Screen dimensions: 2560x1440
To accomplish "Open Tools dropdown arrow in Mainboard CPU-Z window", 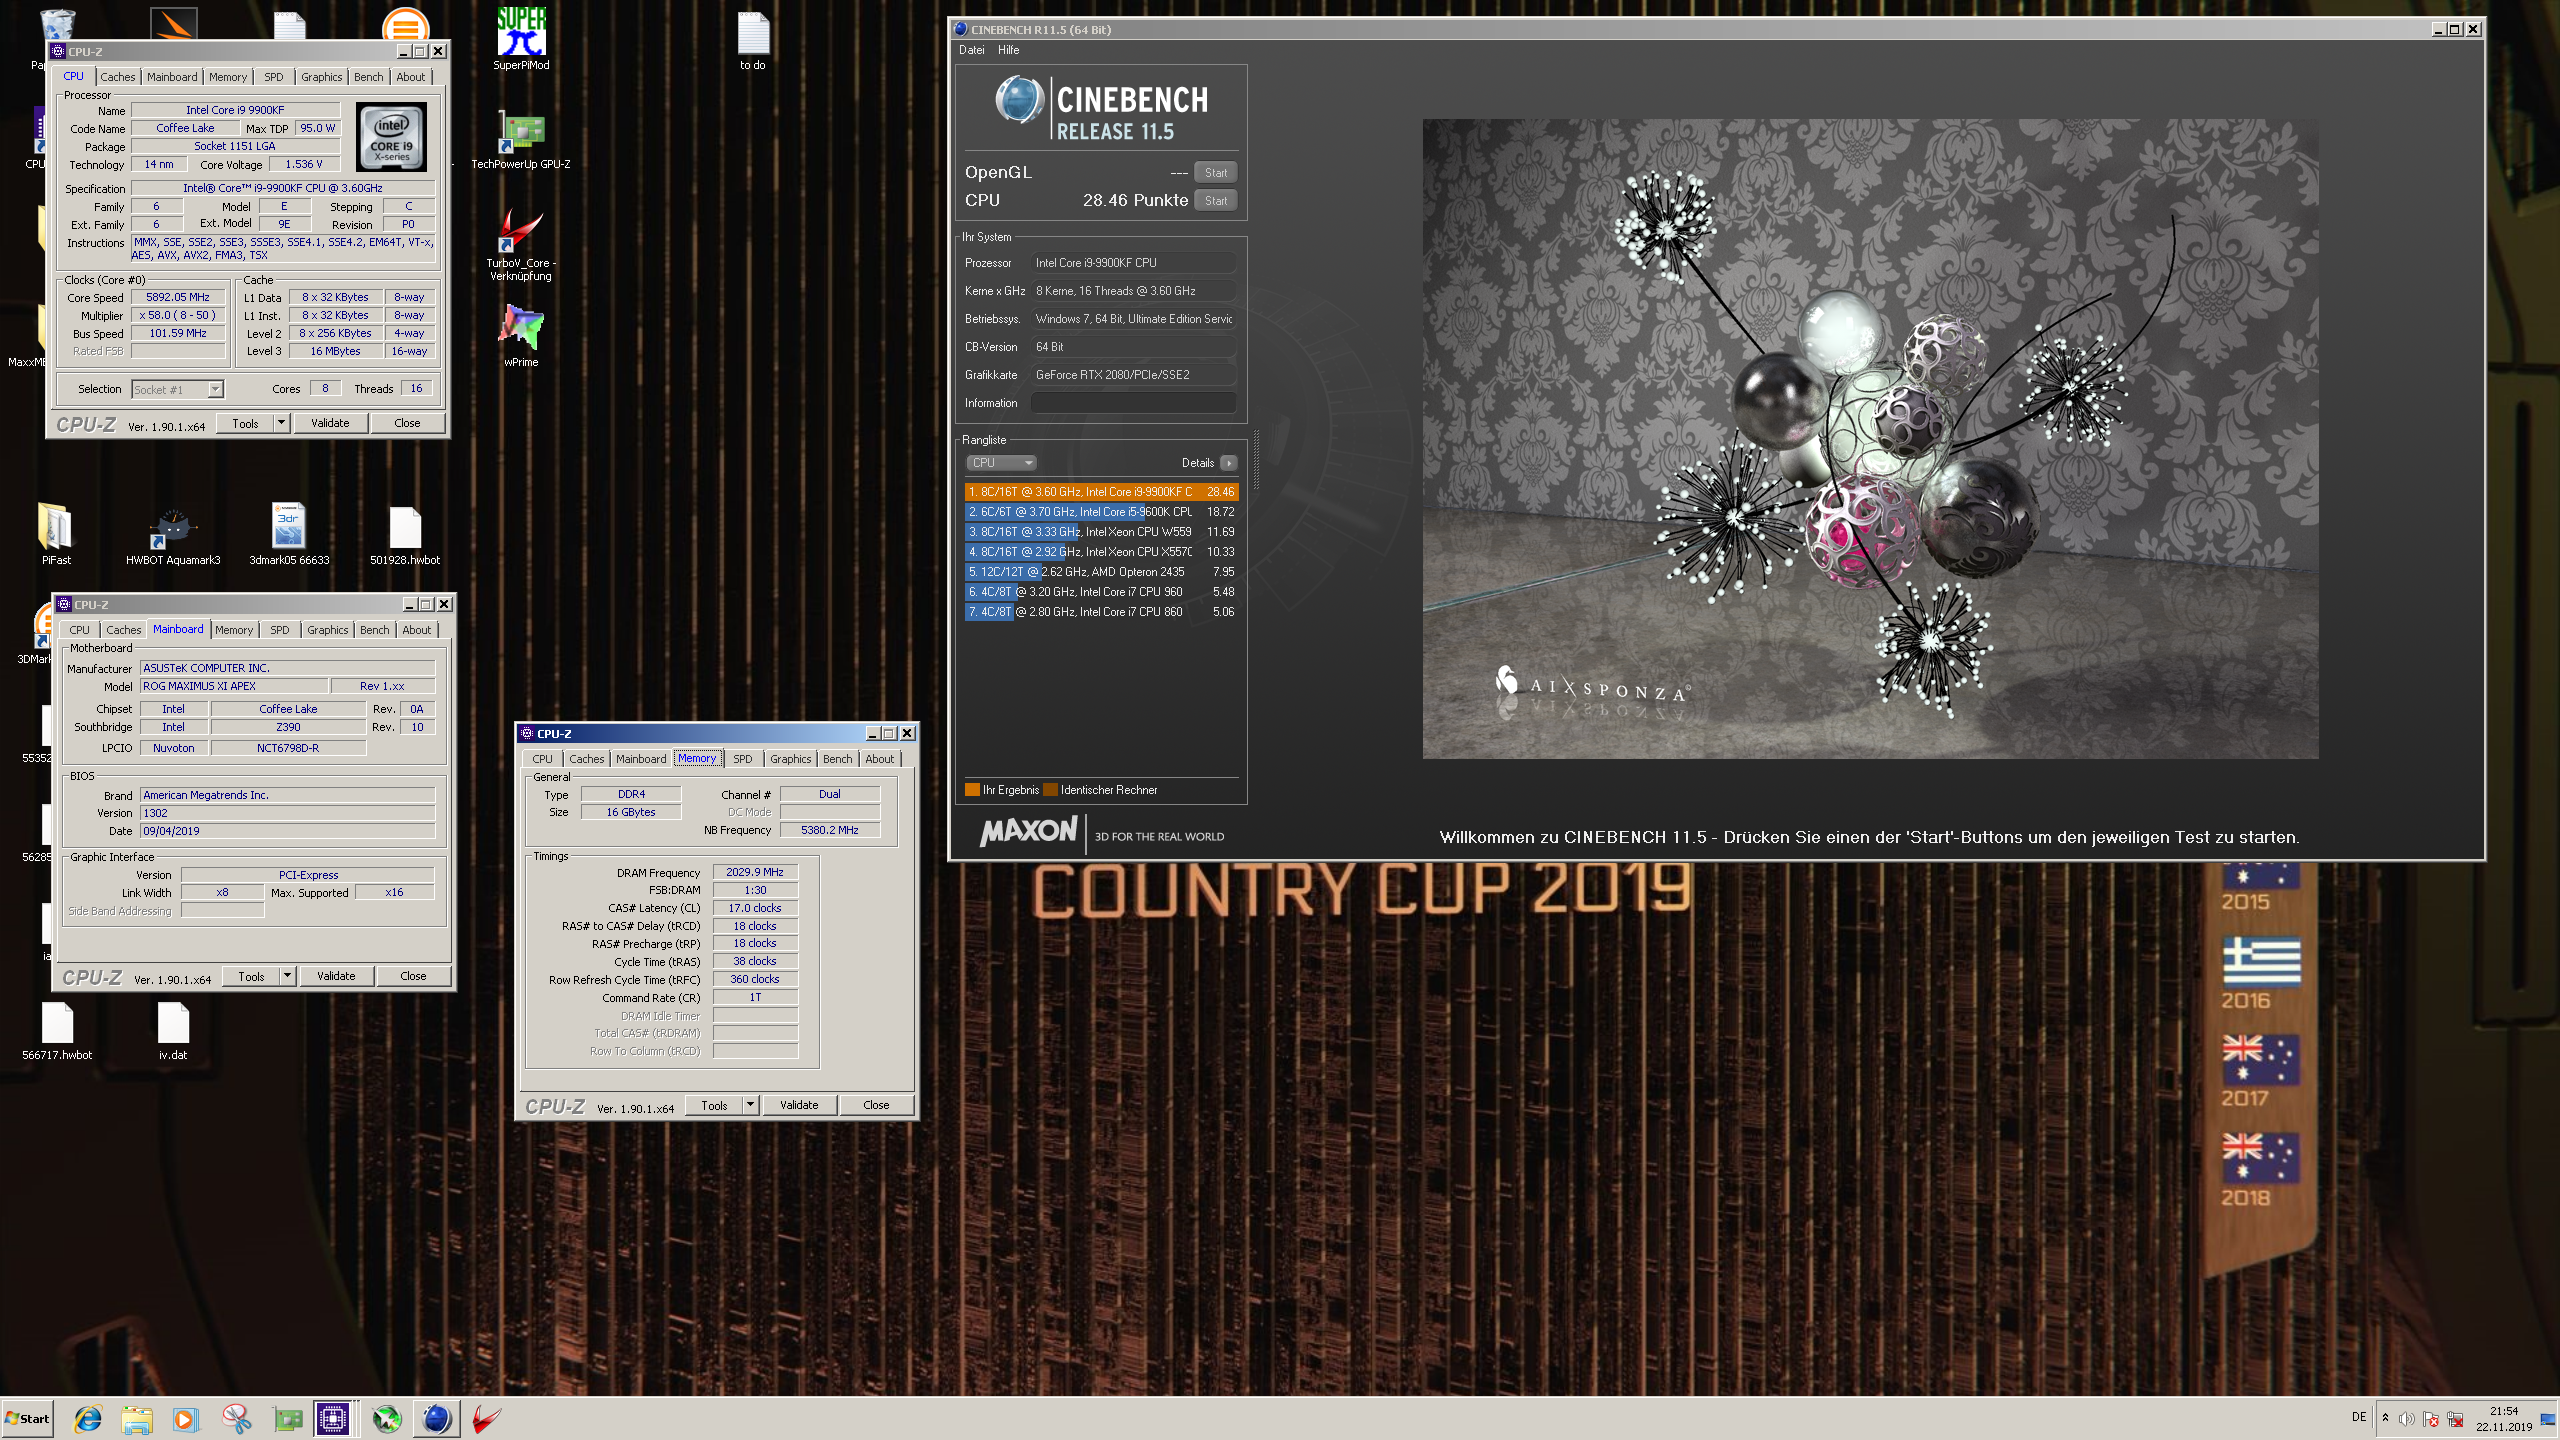I will tap(287, 976).
